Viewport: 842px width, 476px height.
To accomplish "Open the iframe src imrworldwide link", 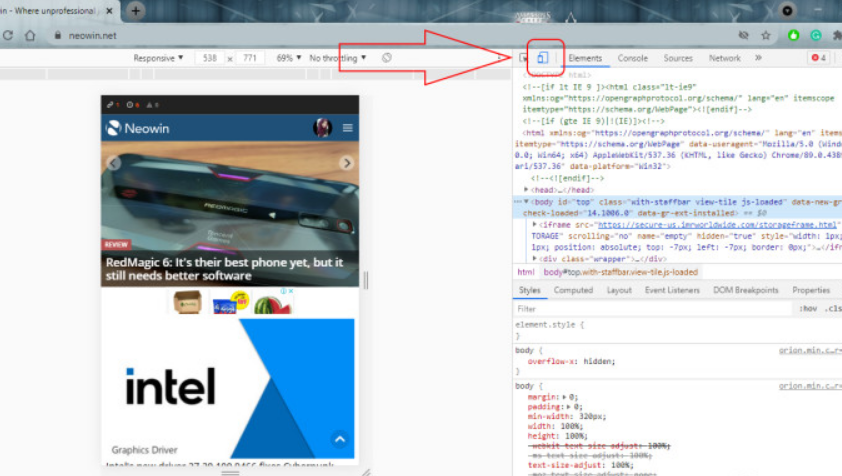I will [x=717, y=225].
